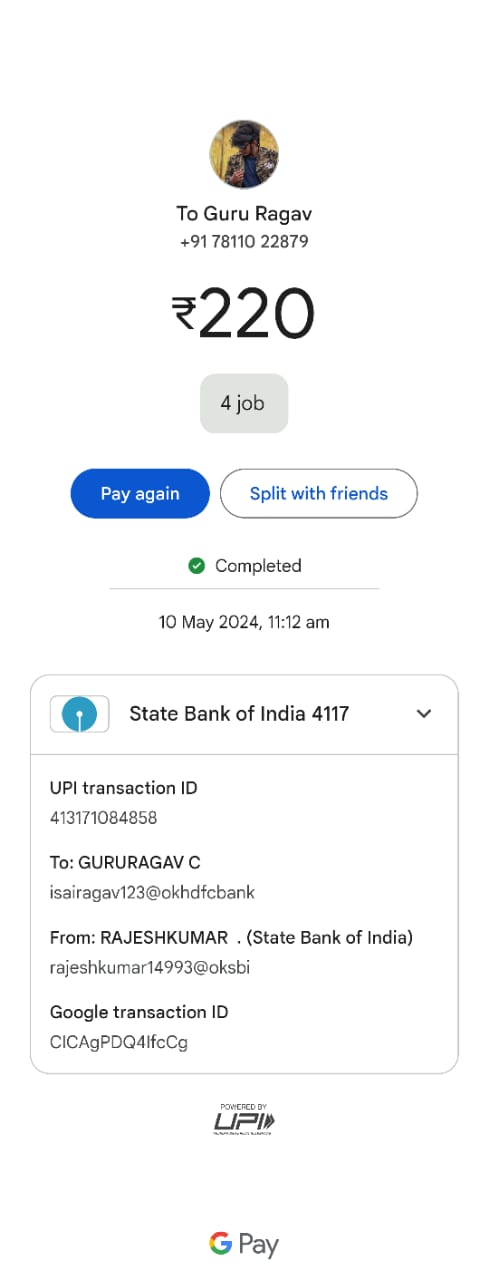This screenshot has height=1280, width=489.
Task: Tap the phone number +91 78110 22879
Action: 244,242
